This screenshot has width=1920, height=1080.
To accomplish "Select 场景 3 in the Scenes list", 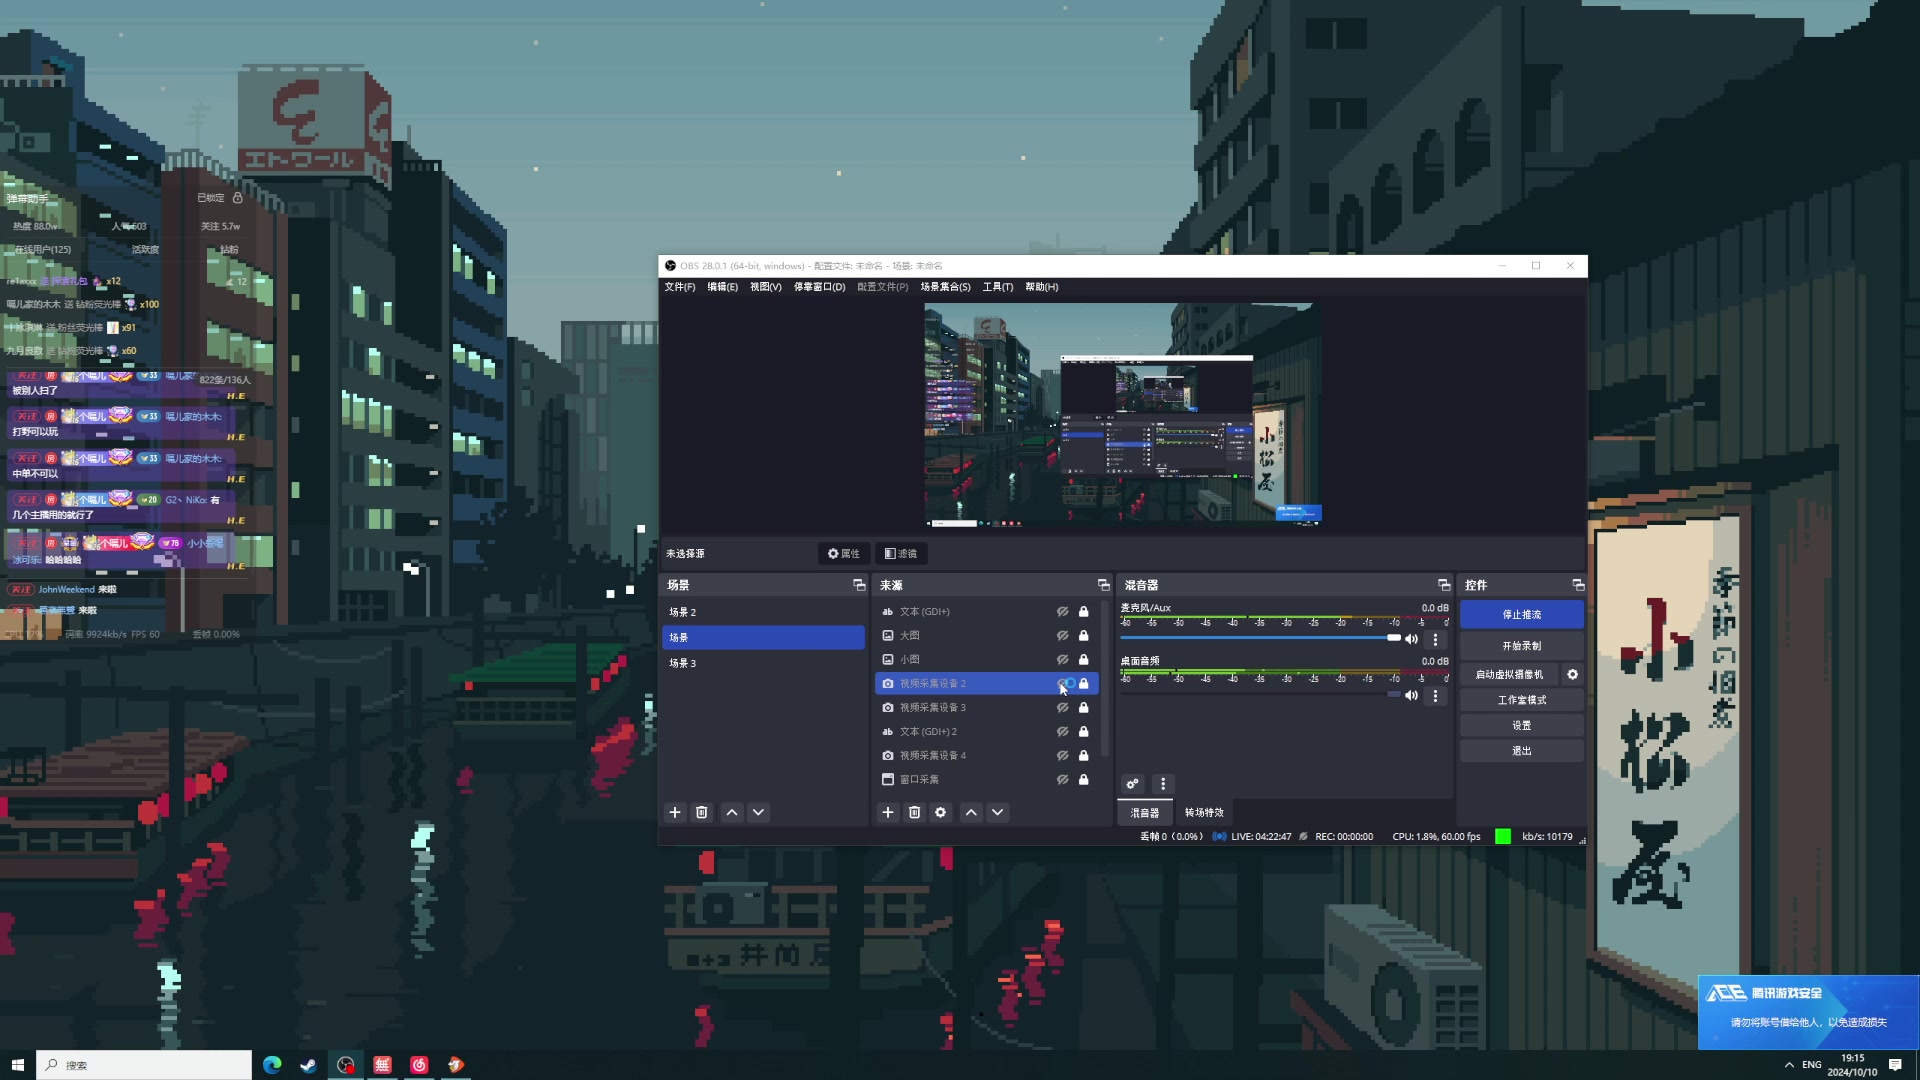I will click(763, 663).
